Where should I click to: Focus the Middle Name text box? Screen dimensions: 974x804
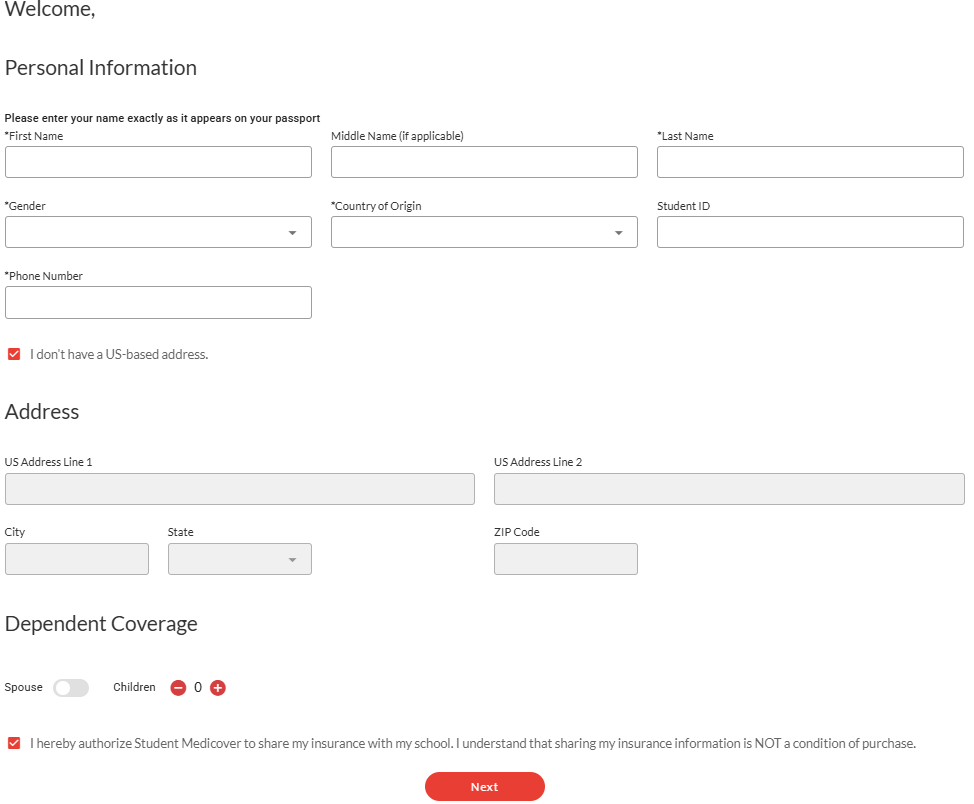click(x=485, y=162)
